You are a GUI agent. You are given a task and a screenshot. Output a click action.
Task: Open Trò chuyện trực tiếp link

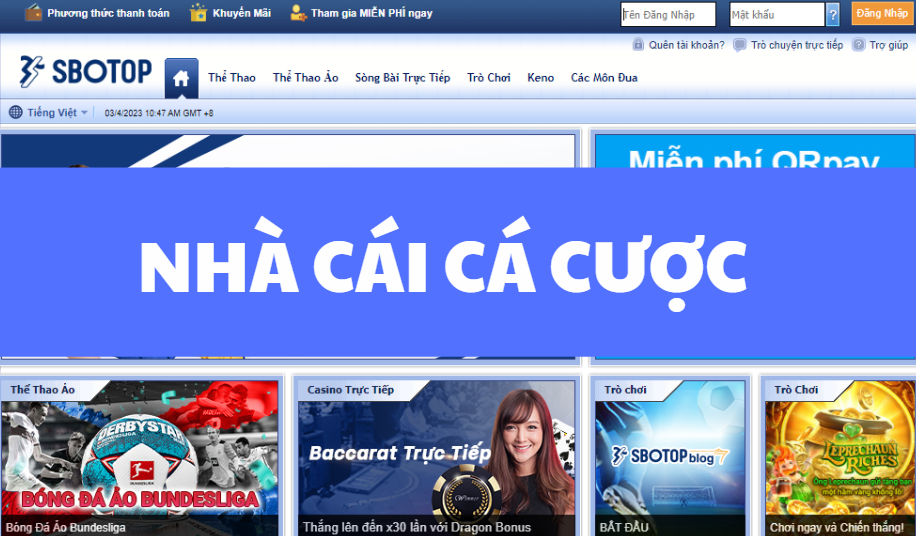pos(797,45)
